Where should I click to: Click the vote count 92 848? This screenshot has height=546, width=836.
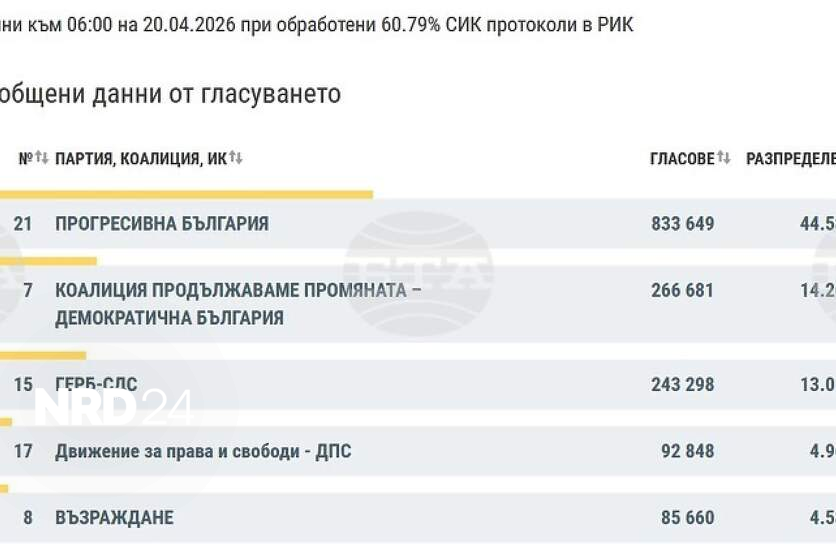687,451
